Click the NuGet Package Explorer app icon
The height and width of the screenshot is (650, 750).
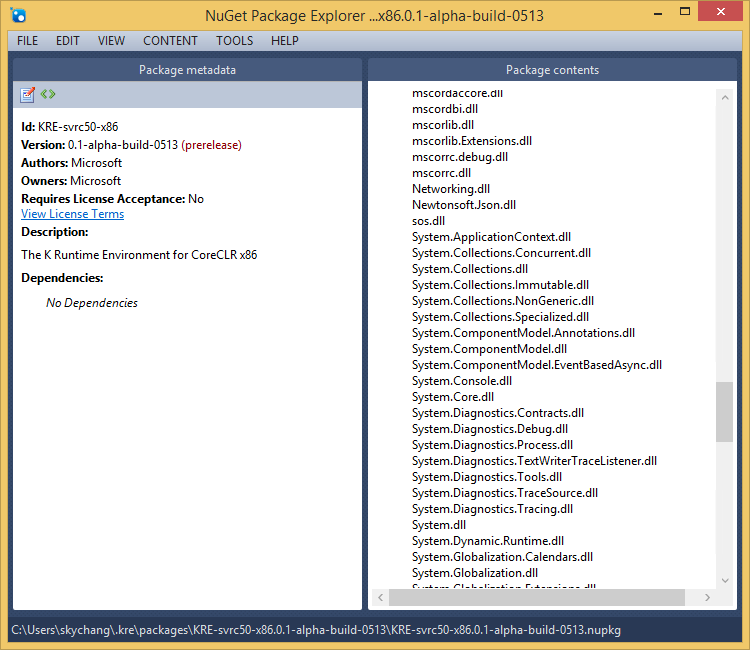click(18, 15)
